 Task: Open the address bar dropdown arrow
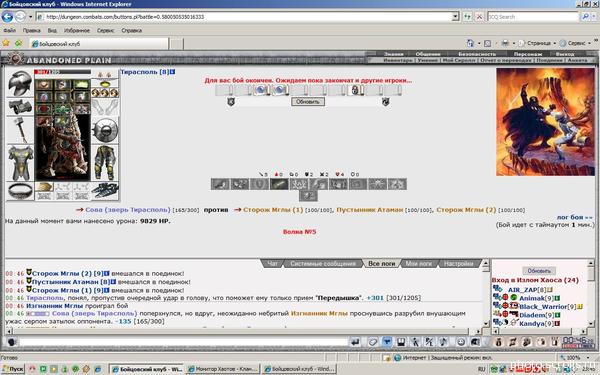(x=455, y=16)
